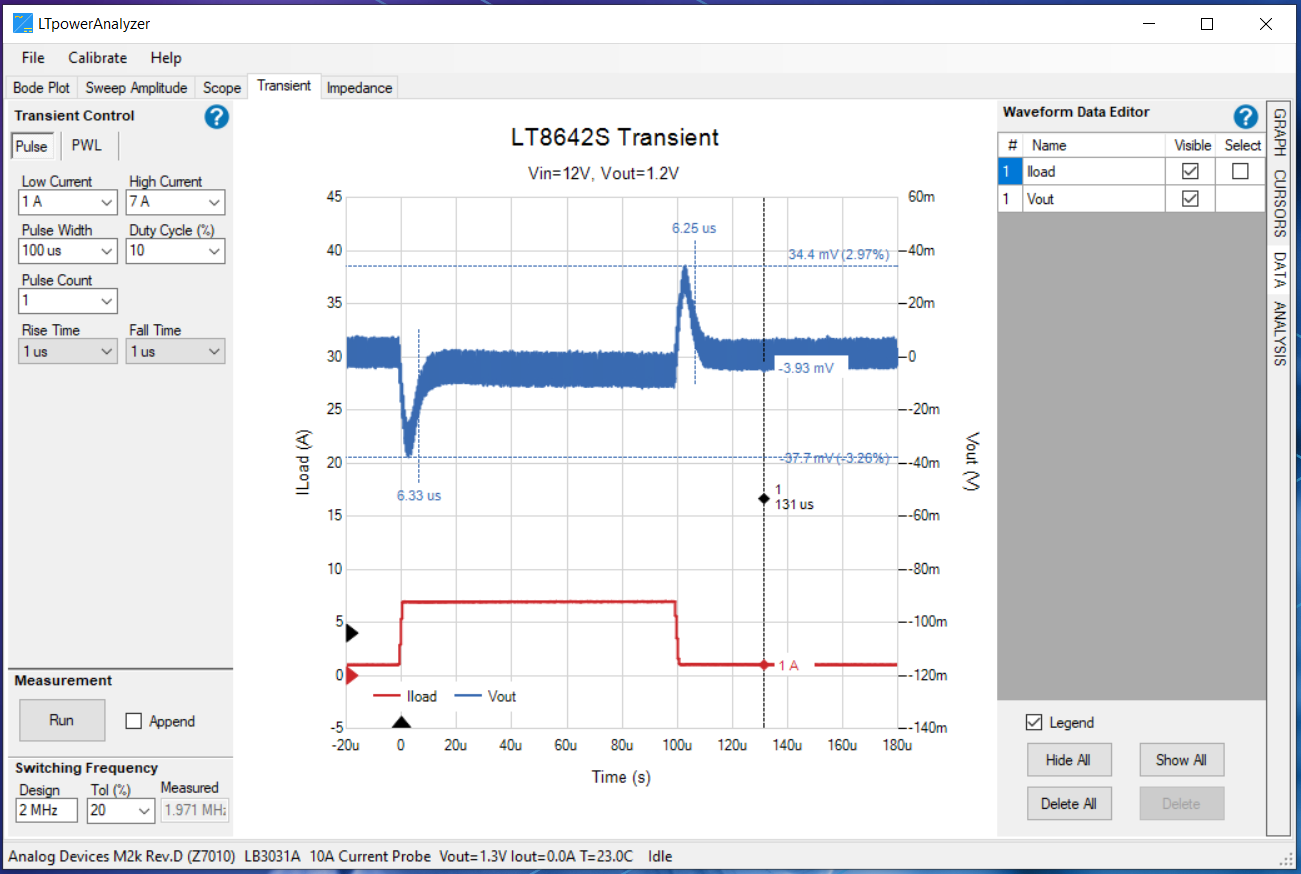Switch to the Bode Plot tab
The image size is (1301, 874).
[41, 87]
